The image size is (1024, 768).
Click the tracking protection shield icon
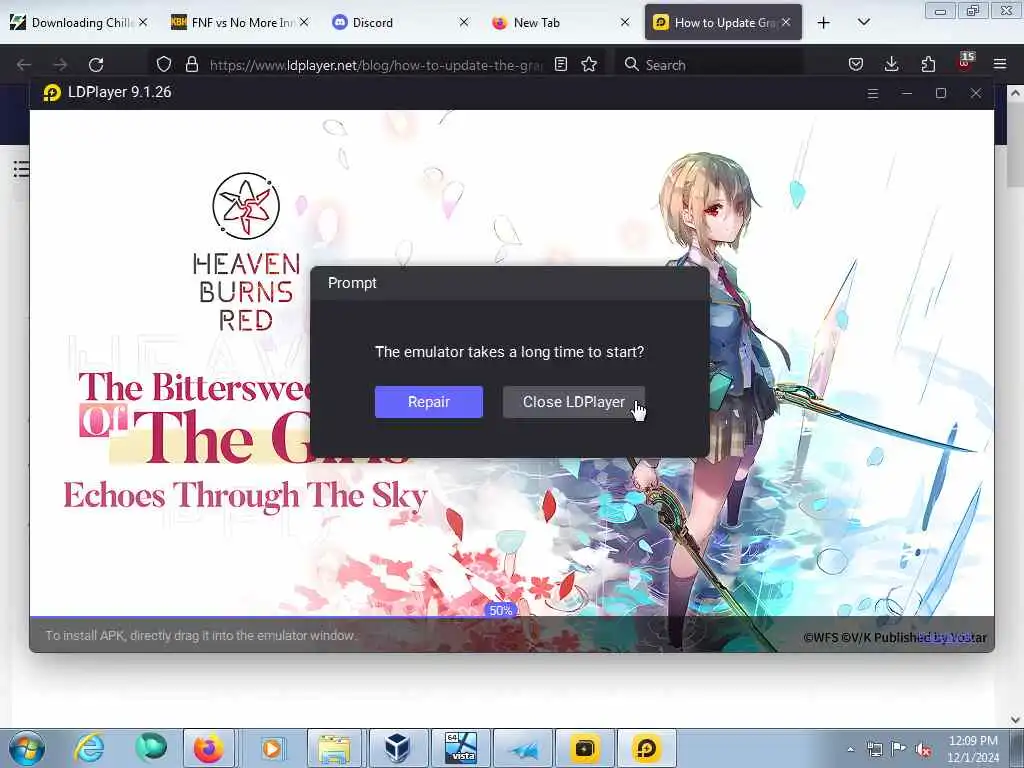pos(163,64)
